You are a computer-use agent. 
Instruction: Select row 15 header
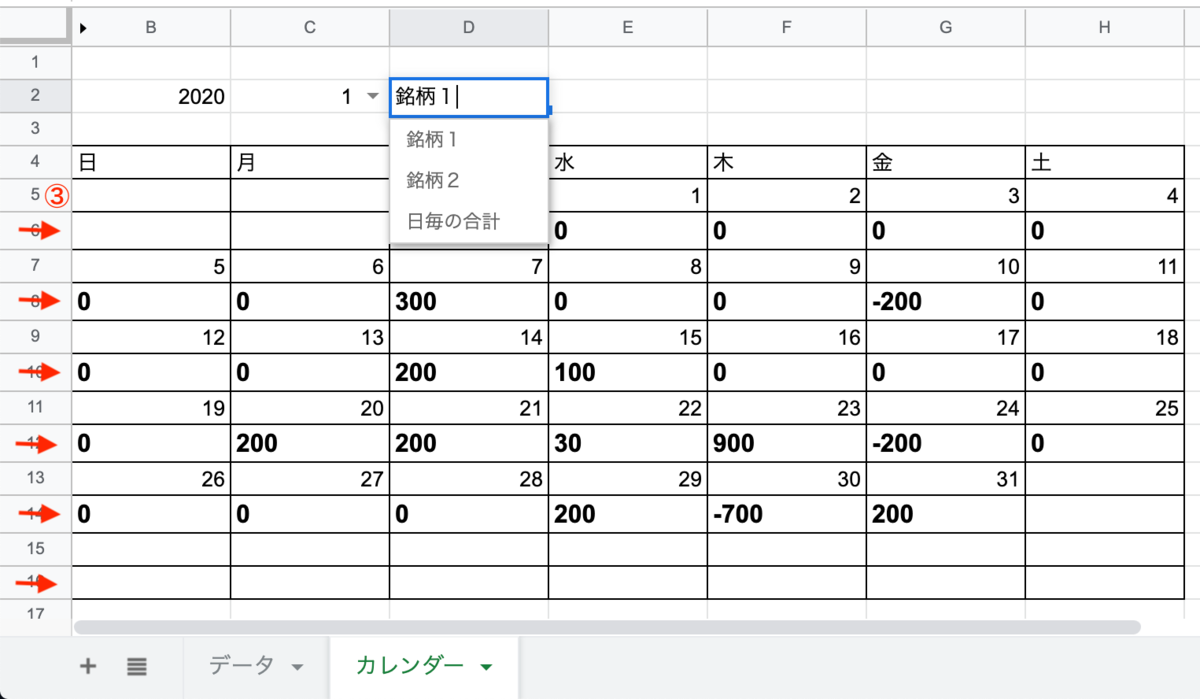pyautogui.click(x=36, y=548)
